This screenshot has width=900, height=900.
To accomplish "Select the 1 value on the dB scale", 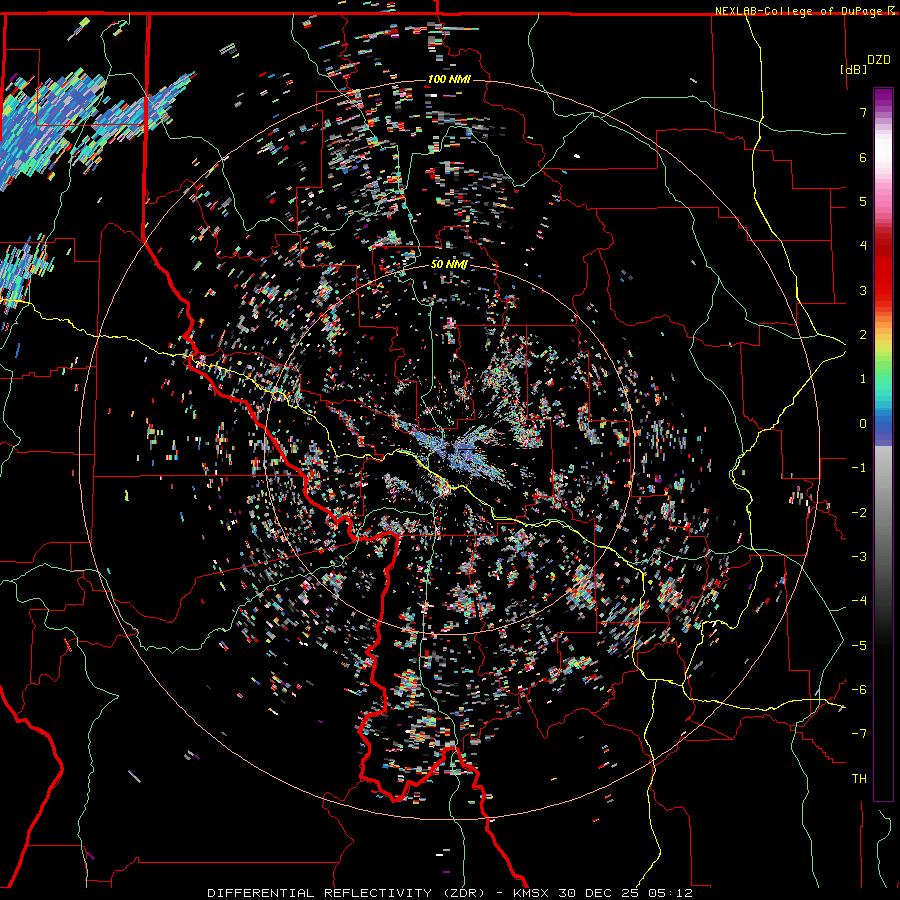I will (x=863, y=379).
